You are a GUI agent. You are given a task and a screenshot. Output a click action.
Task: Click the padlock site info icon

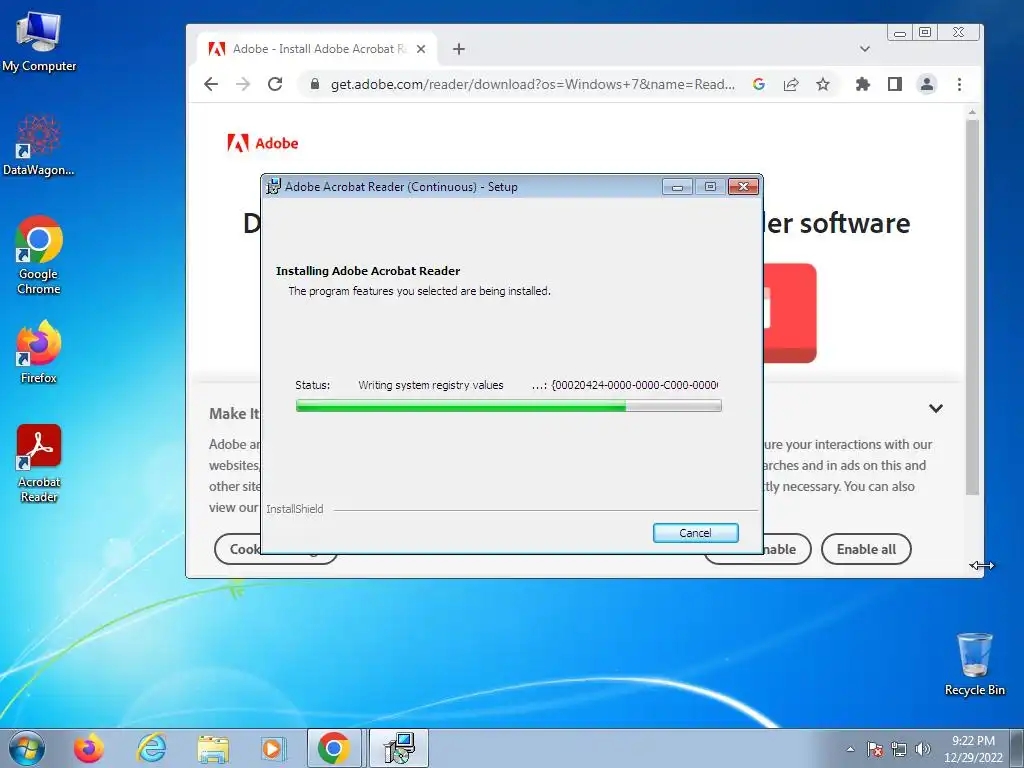coord(315,84)
